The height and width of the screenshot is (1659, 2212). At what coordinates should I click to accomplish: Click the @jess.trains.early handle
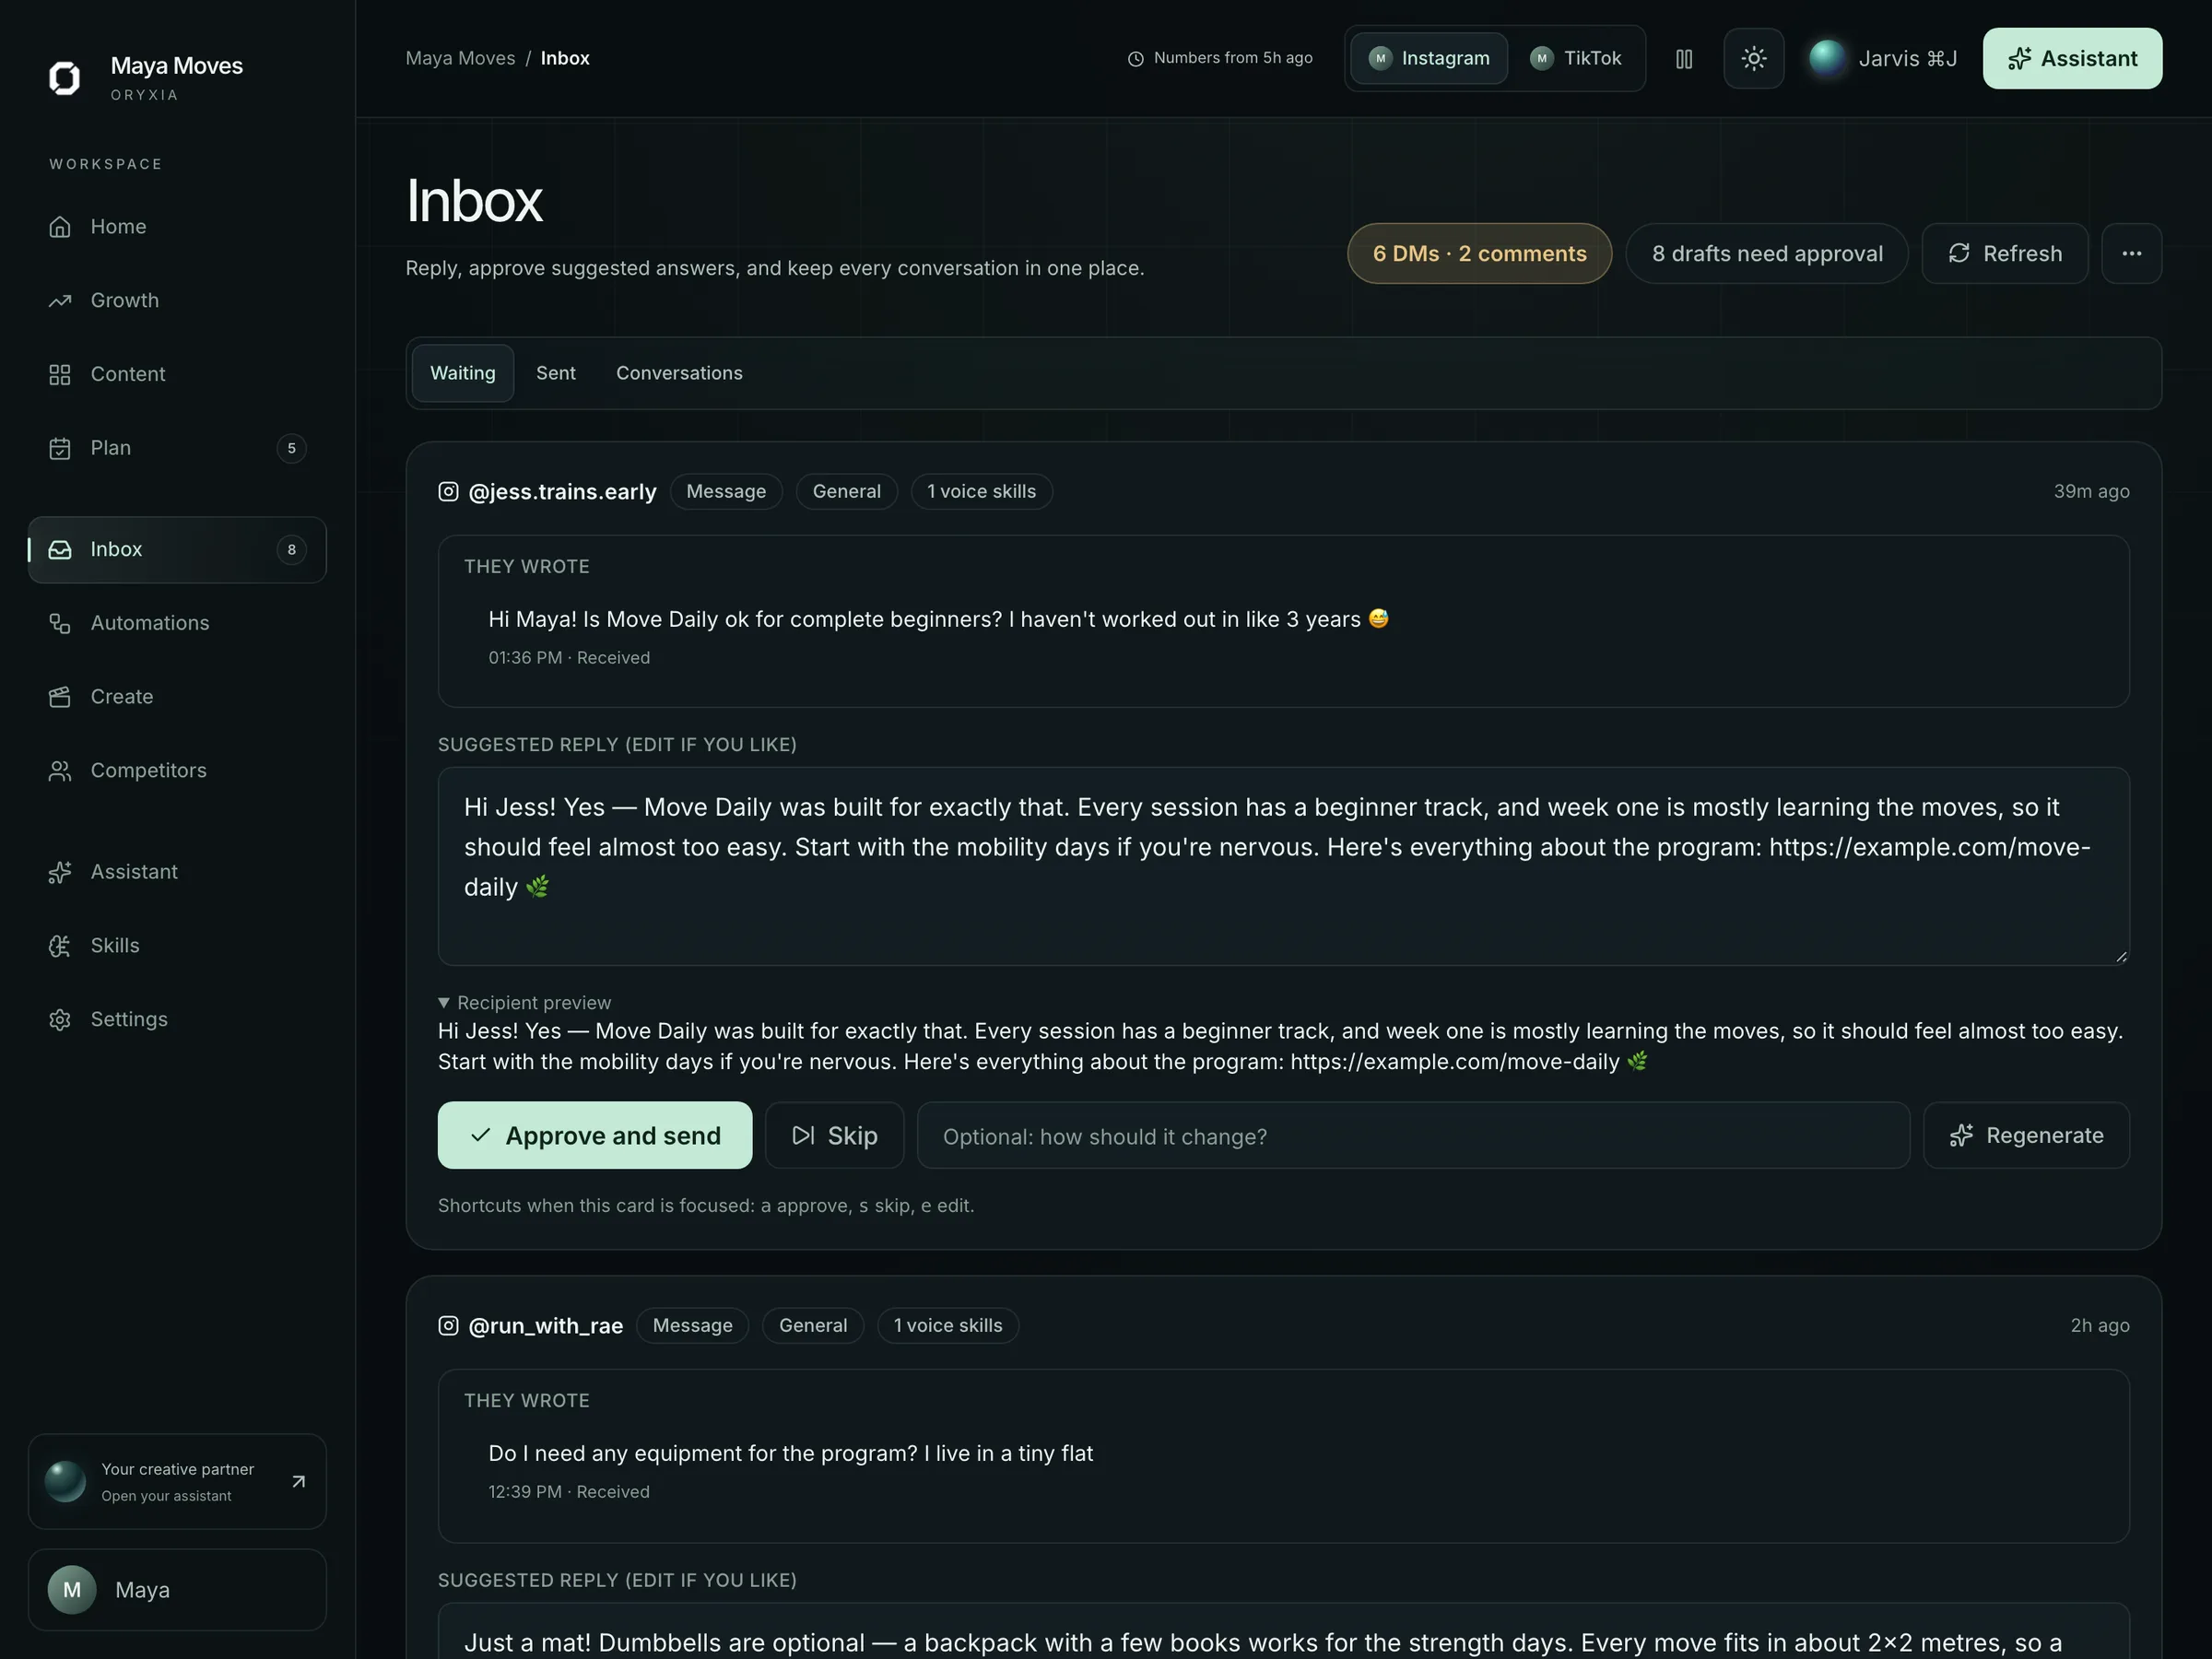(x=562, y=491)
